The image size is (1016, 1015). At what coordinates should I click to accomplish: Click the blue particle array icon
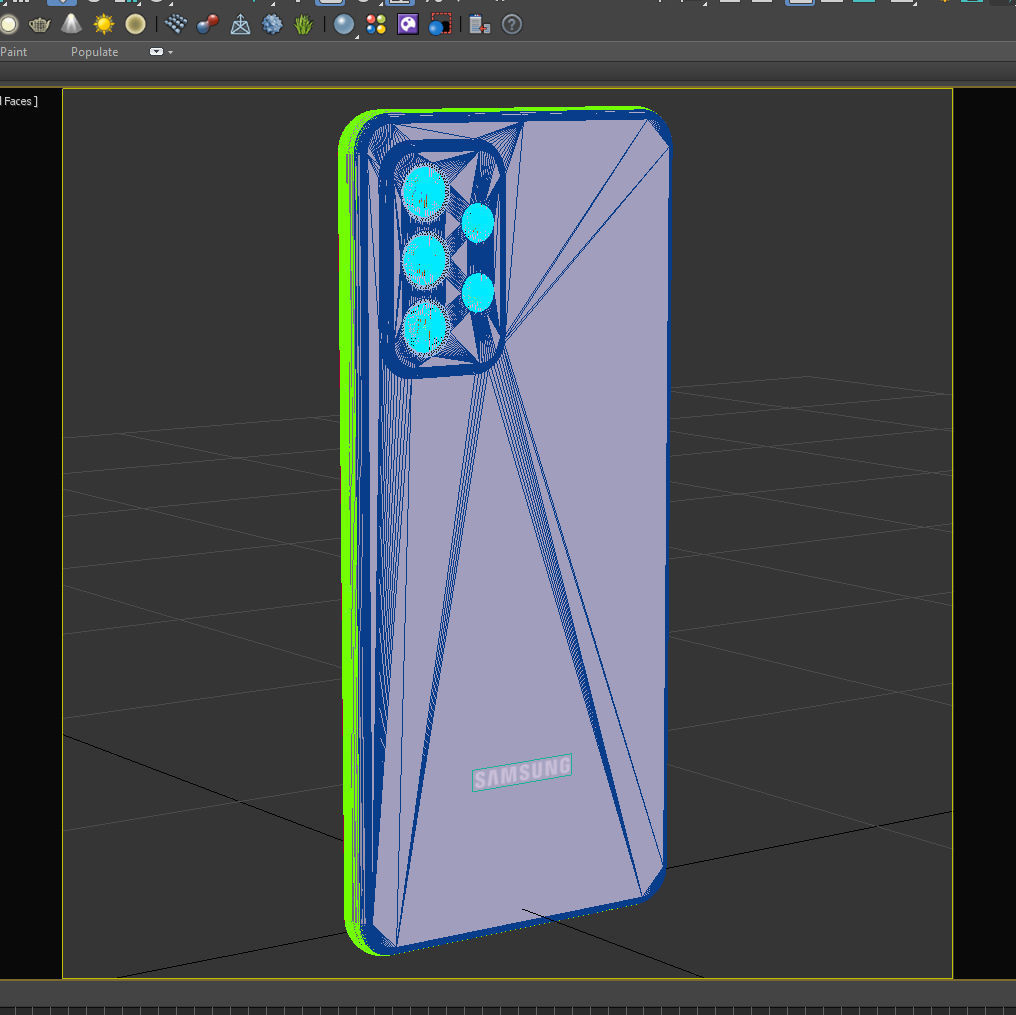[176, 25]
